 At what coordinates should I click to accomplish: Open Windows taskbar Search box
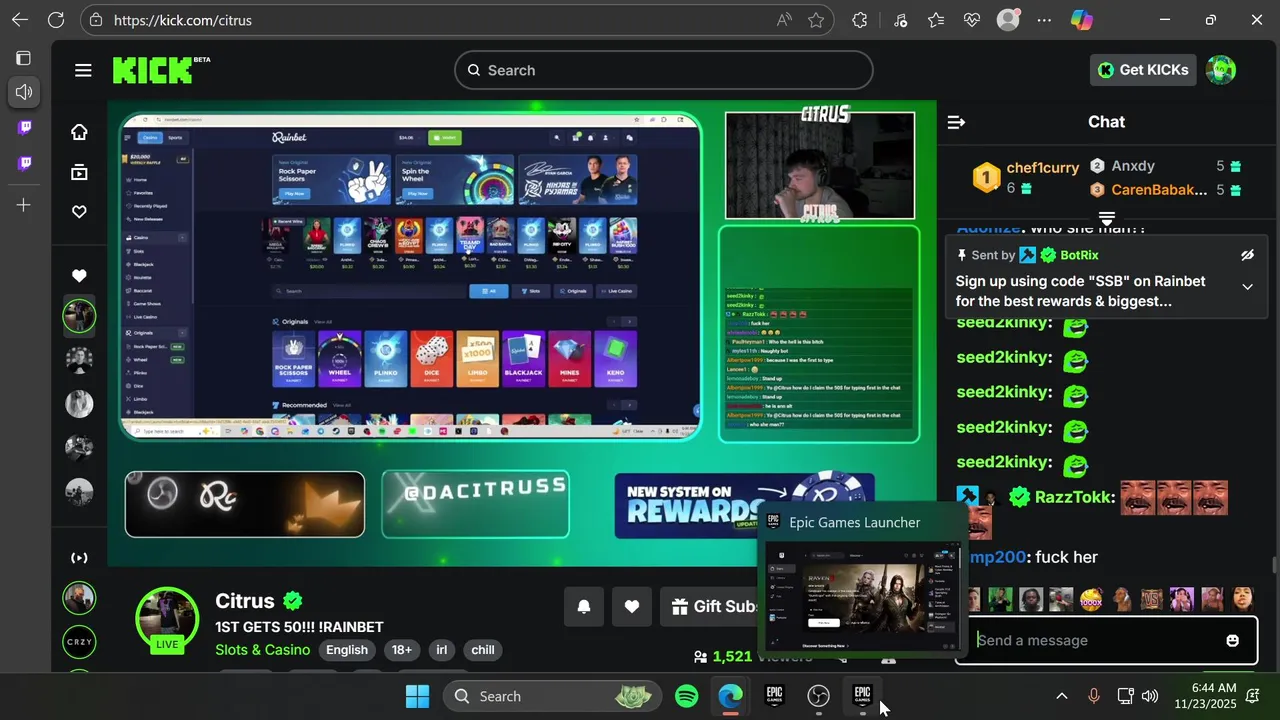coord(552,696)
